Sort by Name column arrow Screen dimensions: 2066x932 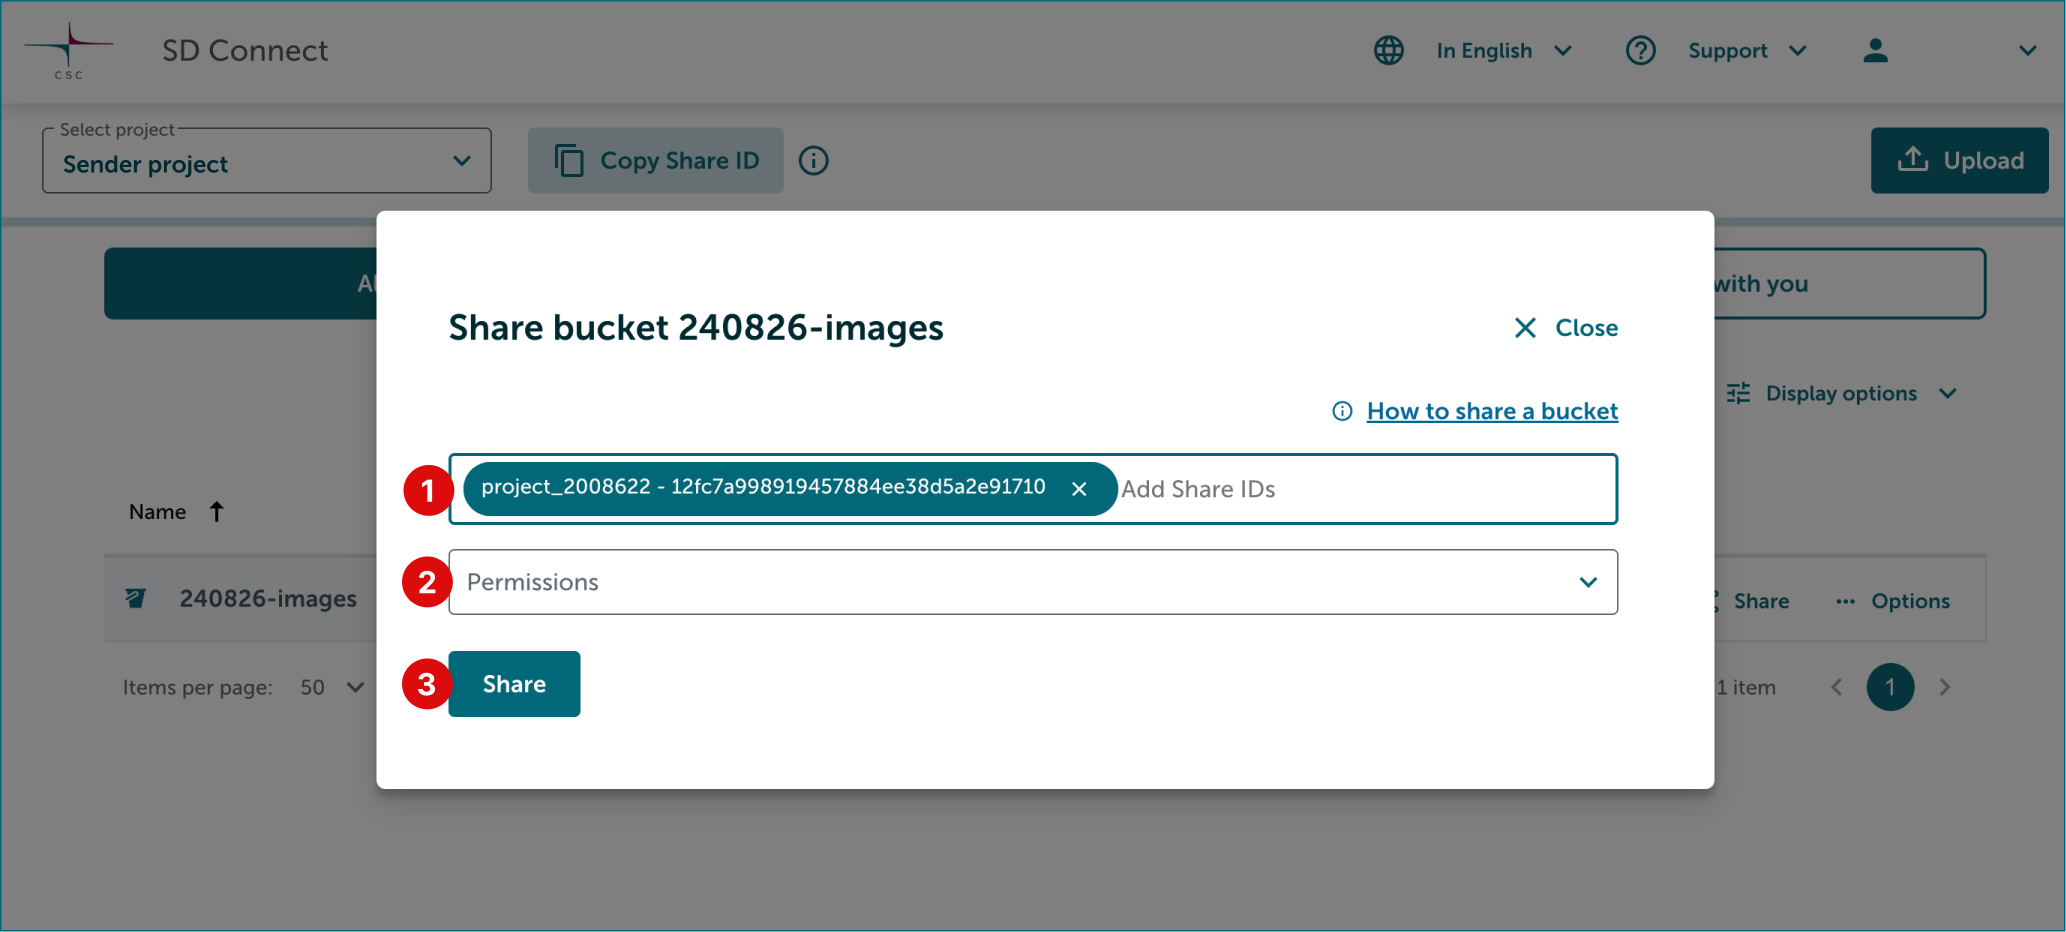pyautogui.click(x=216, y=512)
